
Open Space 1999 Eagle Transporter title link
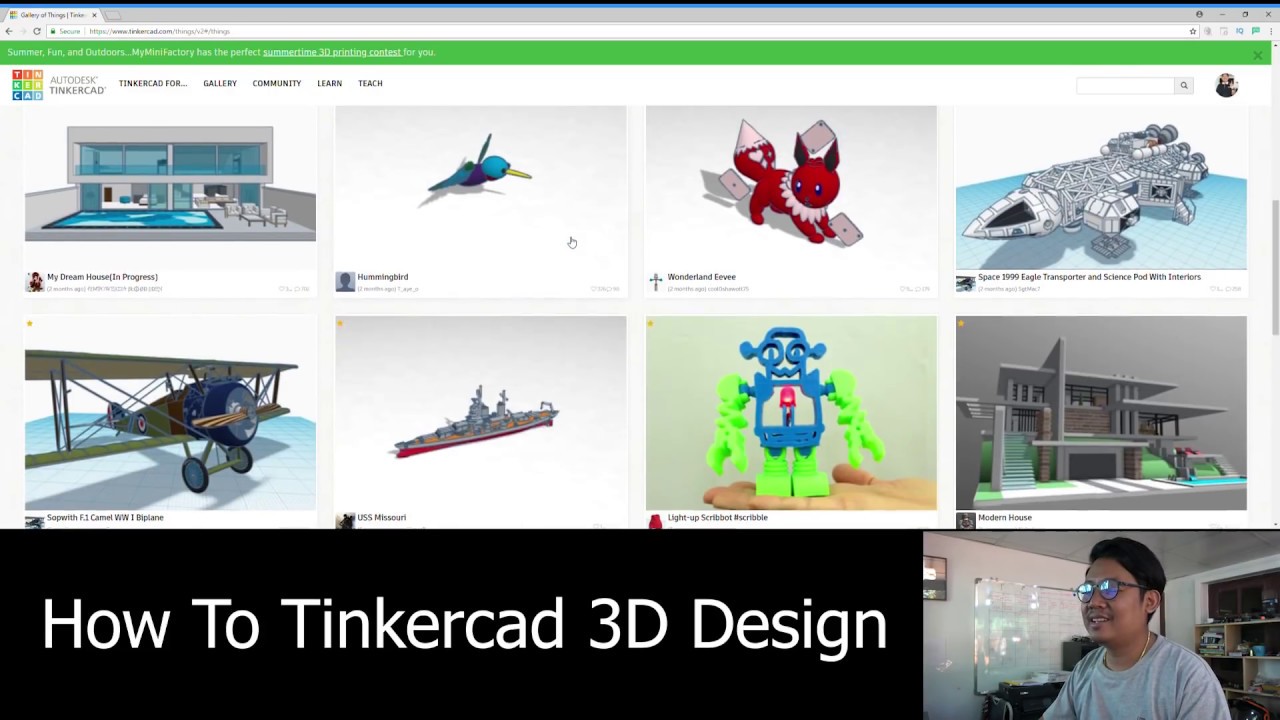[x=1089, y=277]
